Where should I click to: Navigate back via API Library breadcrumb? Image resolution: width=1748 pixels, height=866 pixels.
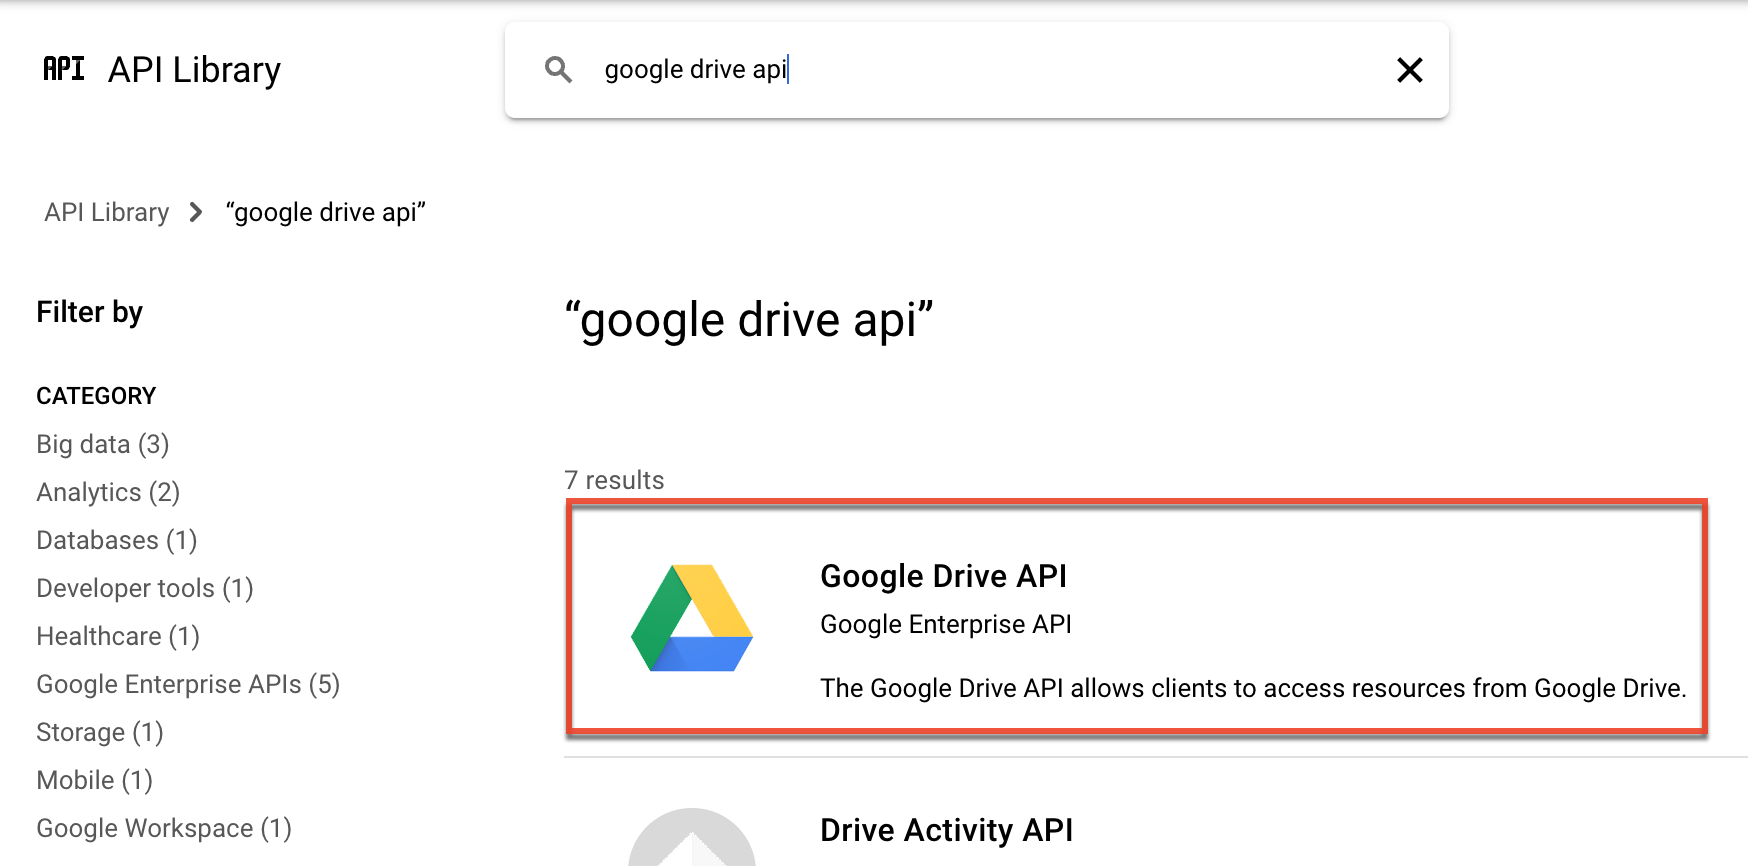[106, 212]
